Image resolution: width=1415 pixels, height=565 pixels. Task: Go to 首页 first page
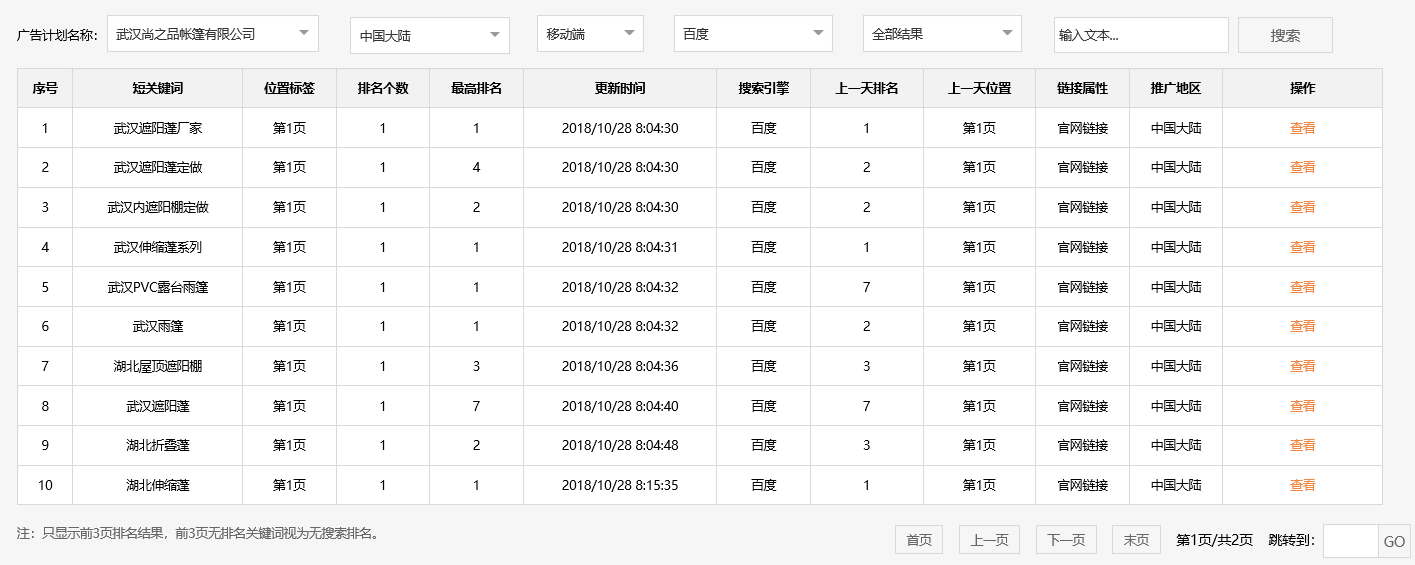point(918,540)
